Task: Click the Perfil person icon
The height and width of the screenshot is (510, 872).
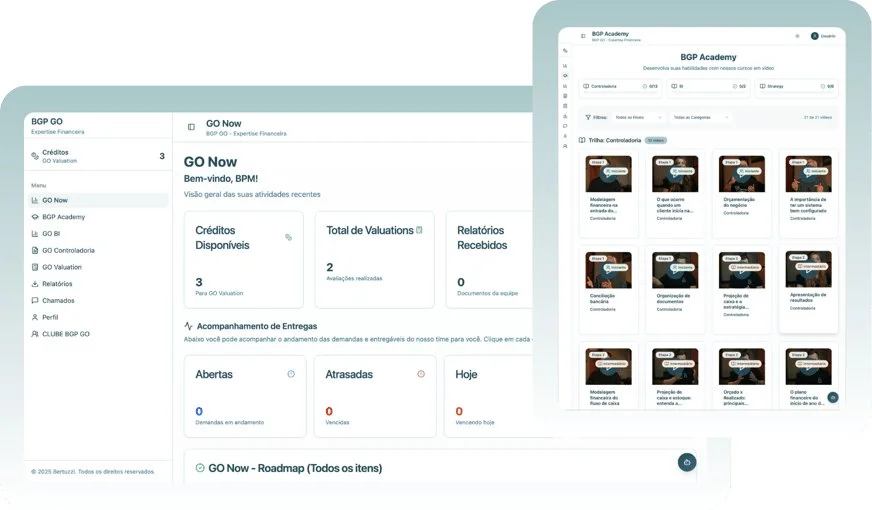Action: pyautogui.click(x=35, y=317)
